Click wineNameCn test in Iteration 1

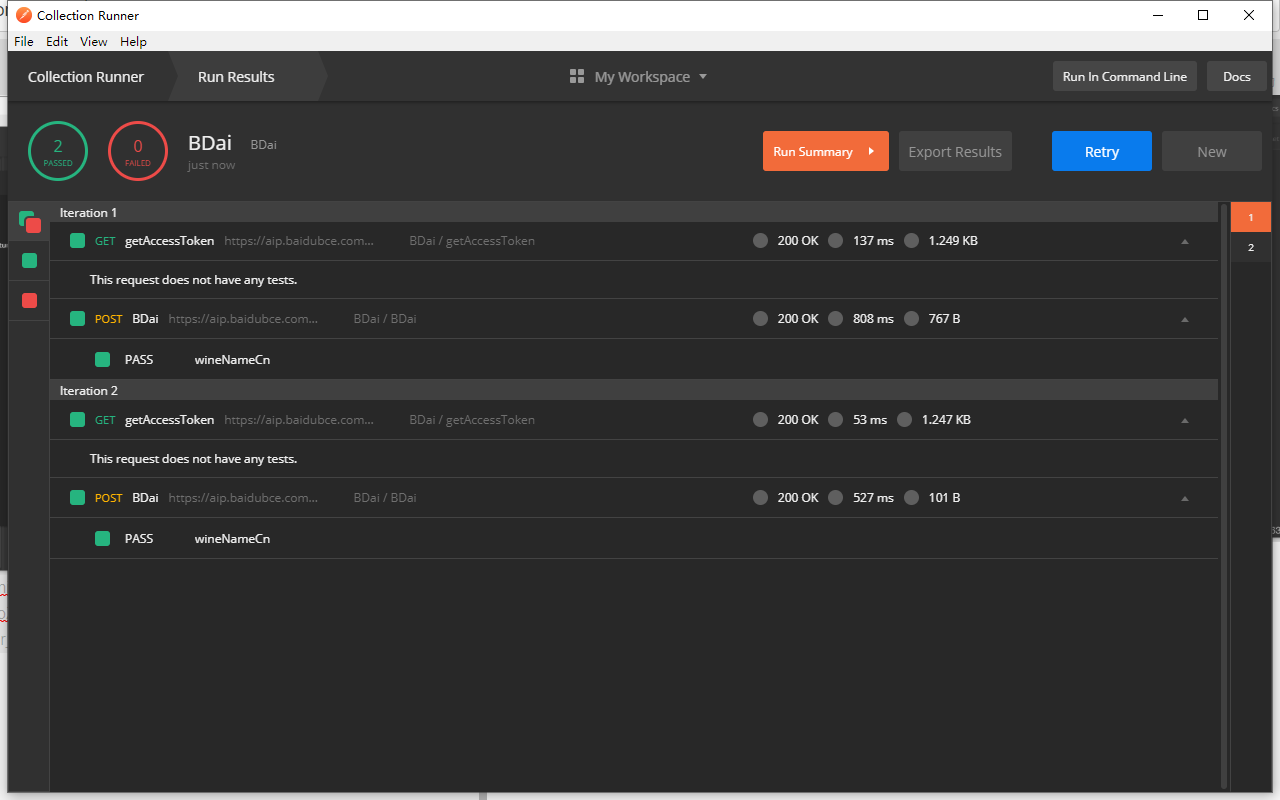pos(232,360)
